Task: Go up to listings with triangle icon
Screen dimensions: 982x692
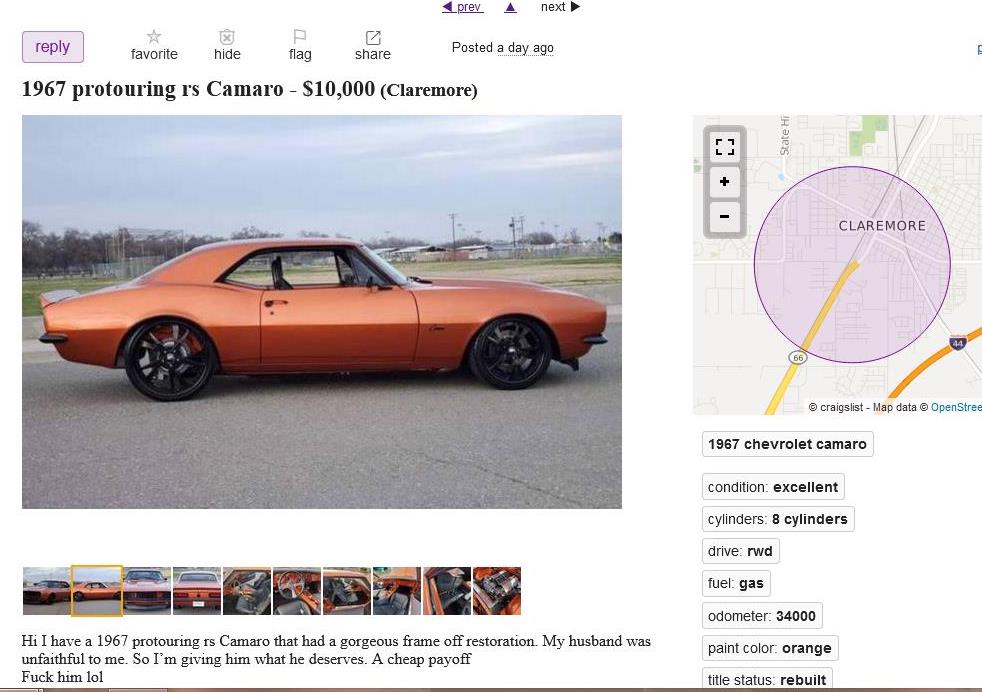Action: coord(510,7)
